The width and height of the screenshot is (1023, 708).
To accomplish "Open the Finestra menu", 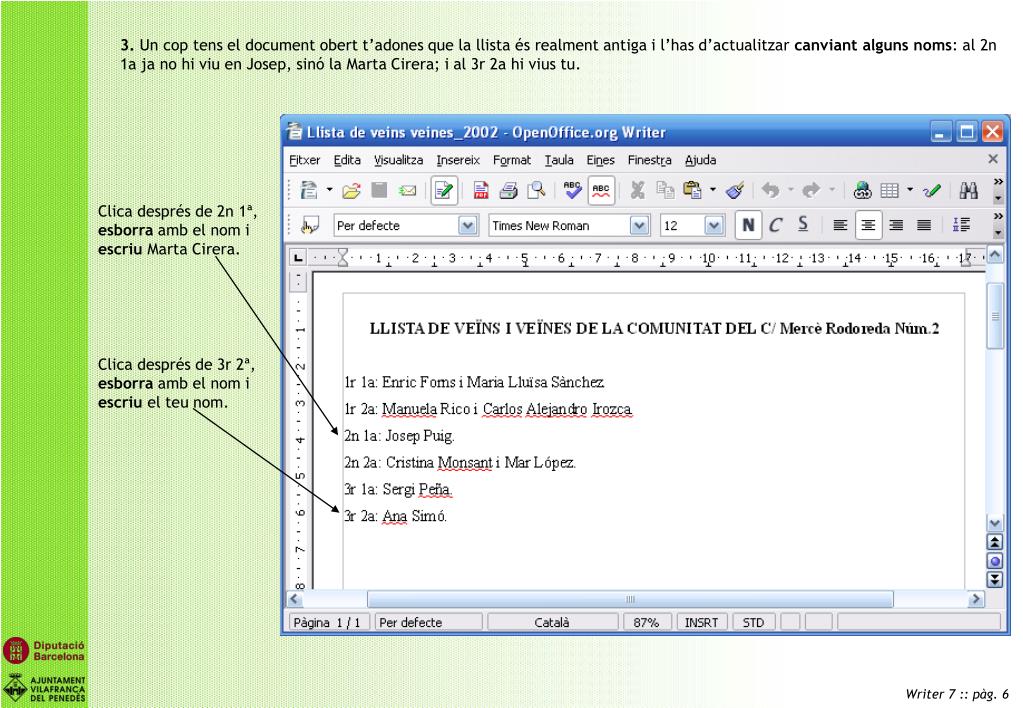I will tap(650, 160).
